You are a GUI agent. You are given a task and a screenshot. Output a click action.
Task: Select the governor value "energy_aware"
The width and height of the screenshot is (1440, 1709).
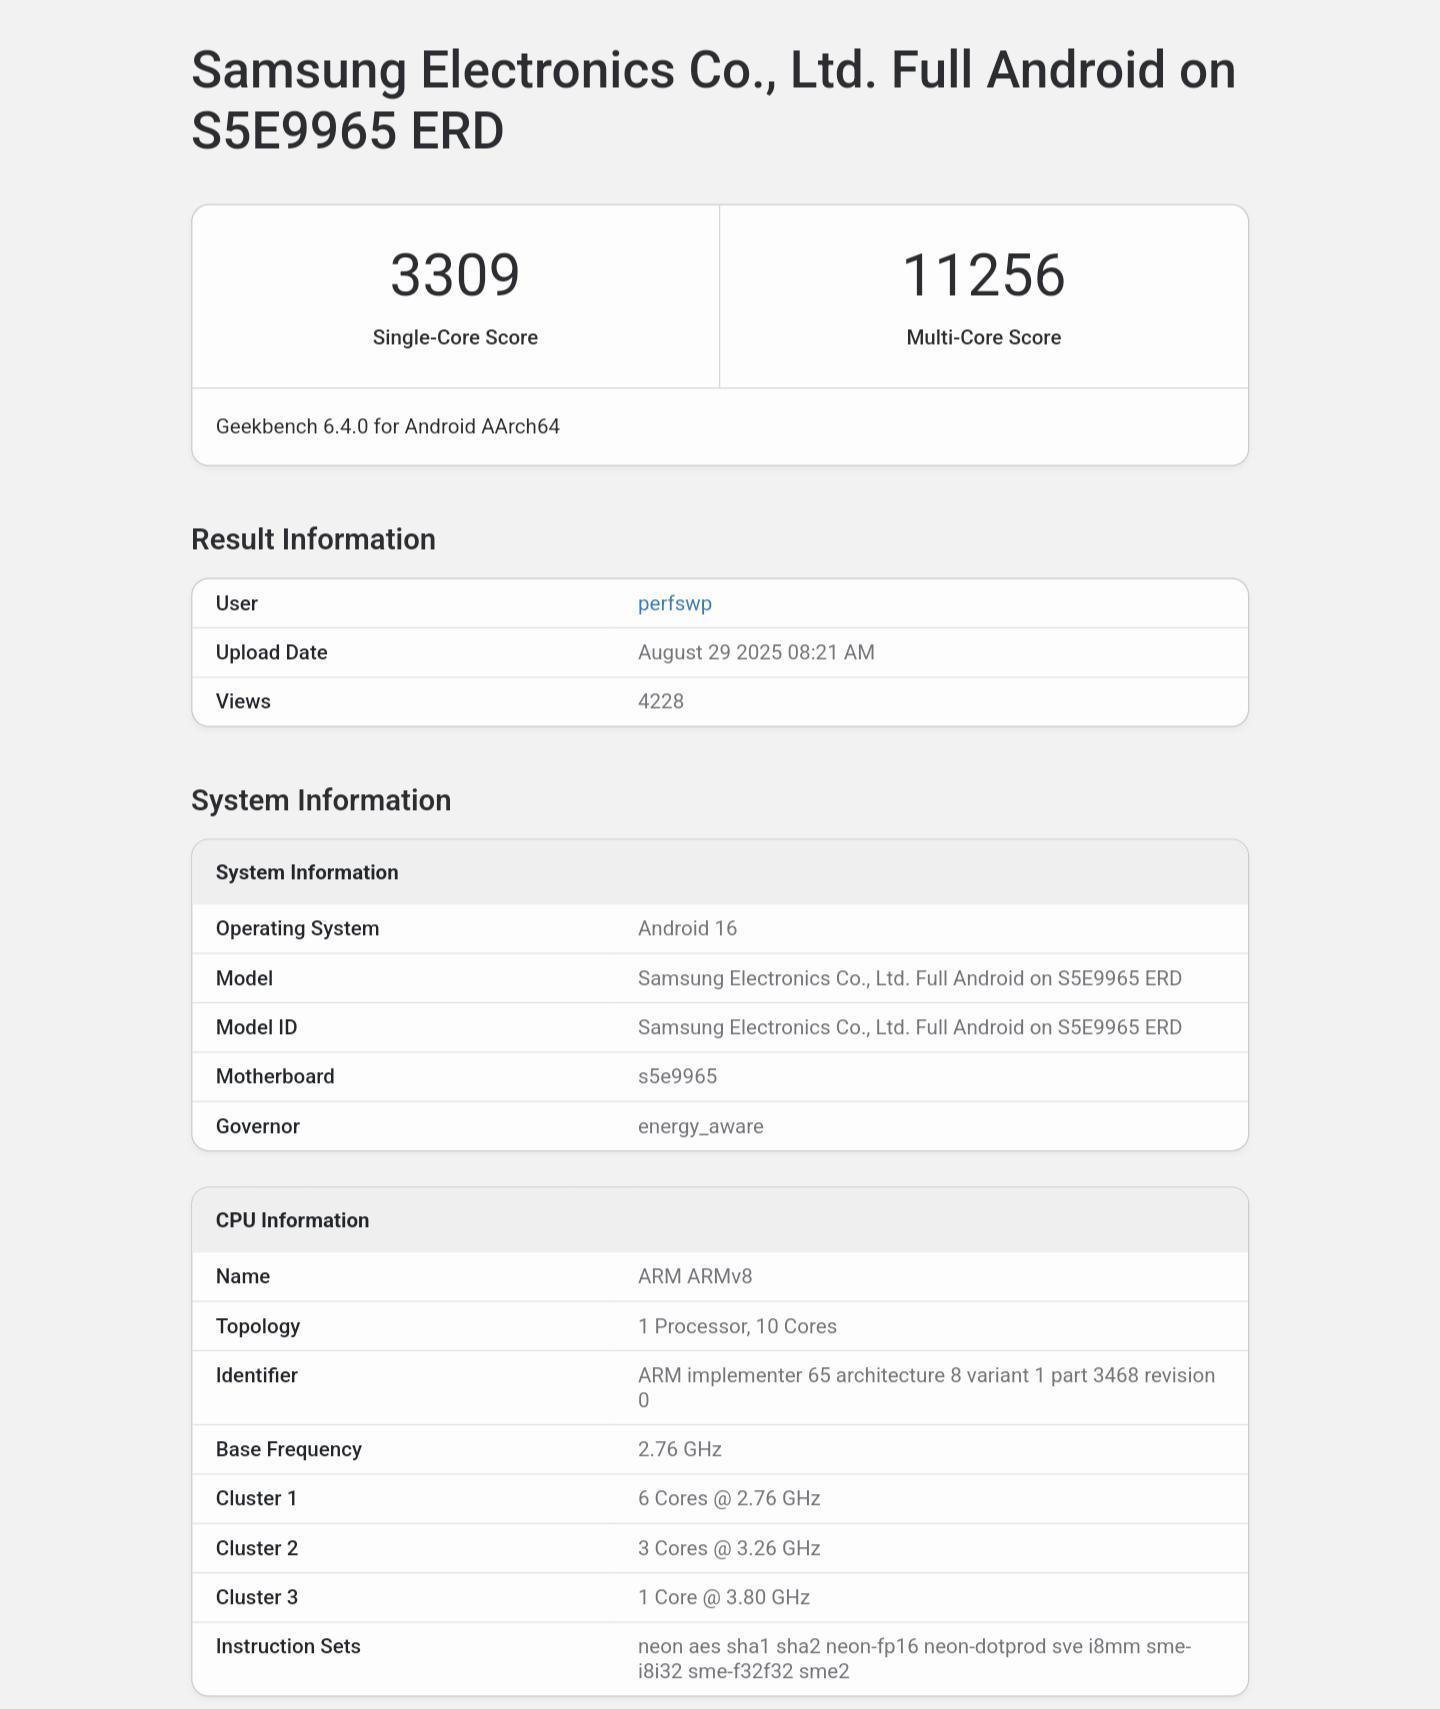[701, 1126]
